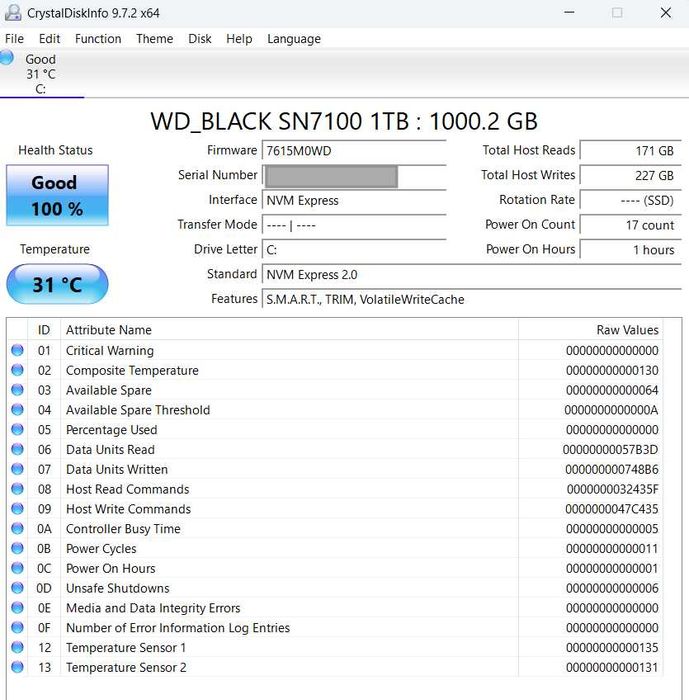689x700 pixels.
Task: Click status orb for Host Write Commands row
Action: (17, 508)
